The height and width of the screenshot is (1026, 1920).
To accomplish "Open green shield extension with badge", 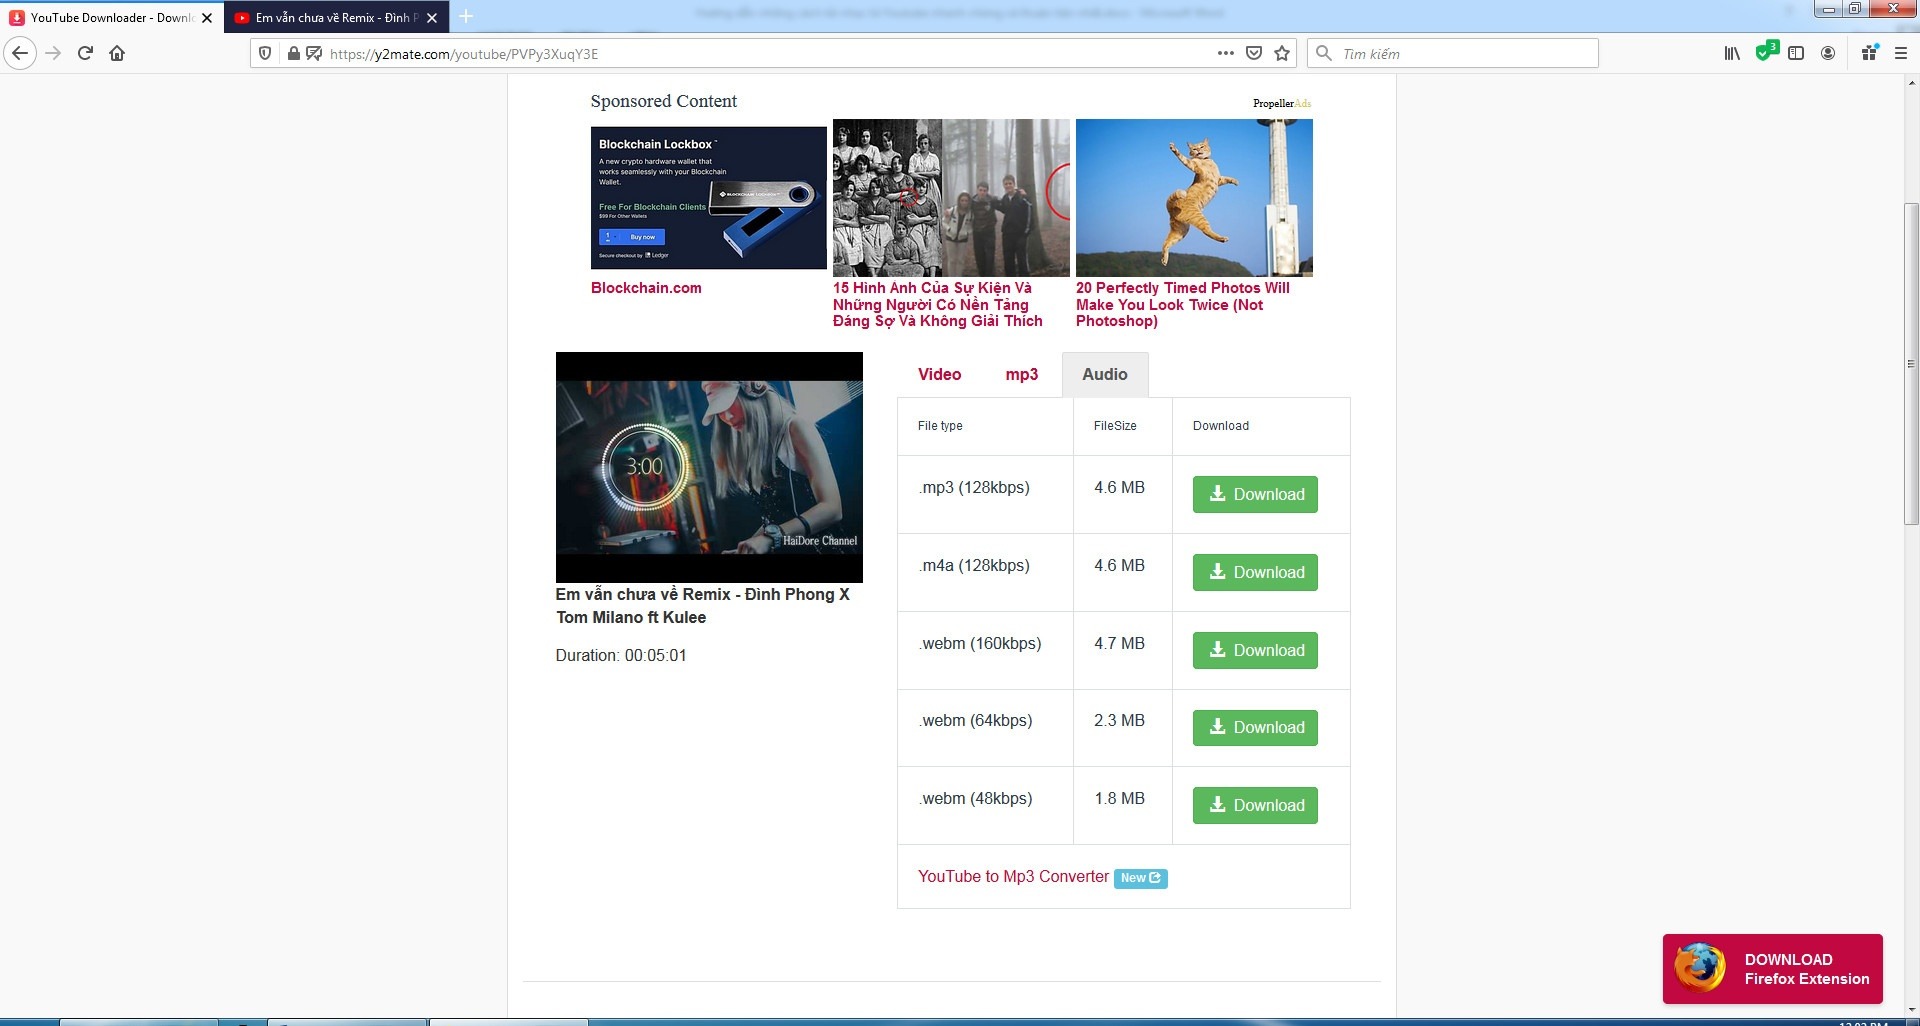I will 1766,51.
